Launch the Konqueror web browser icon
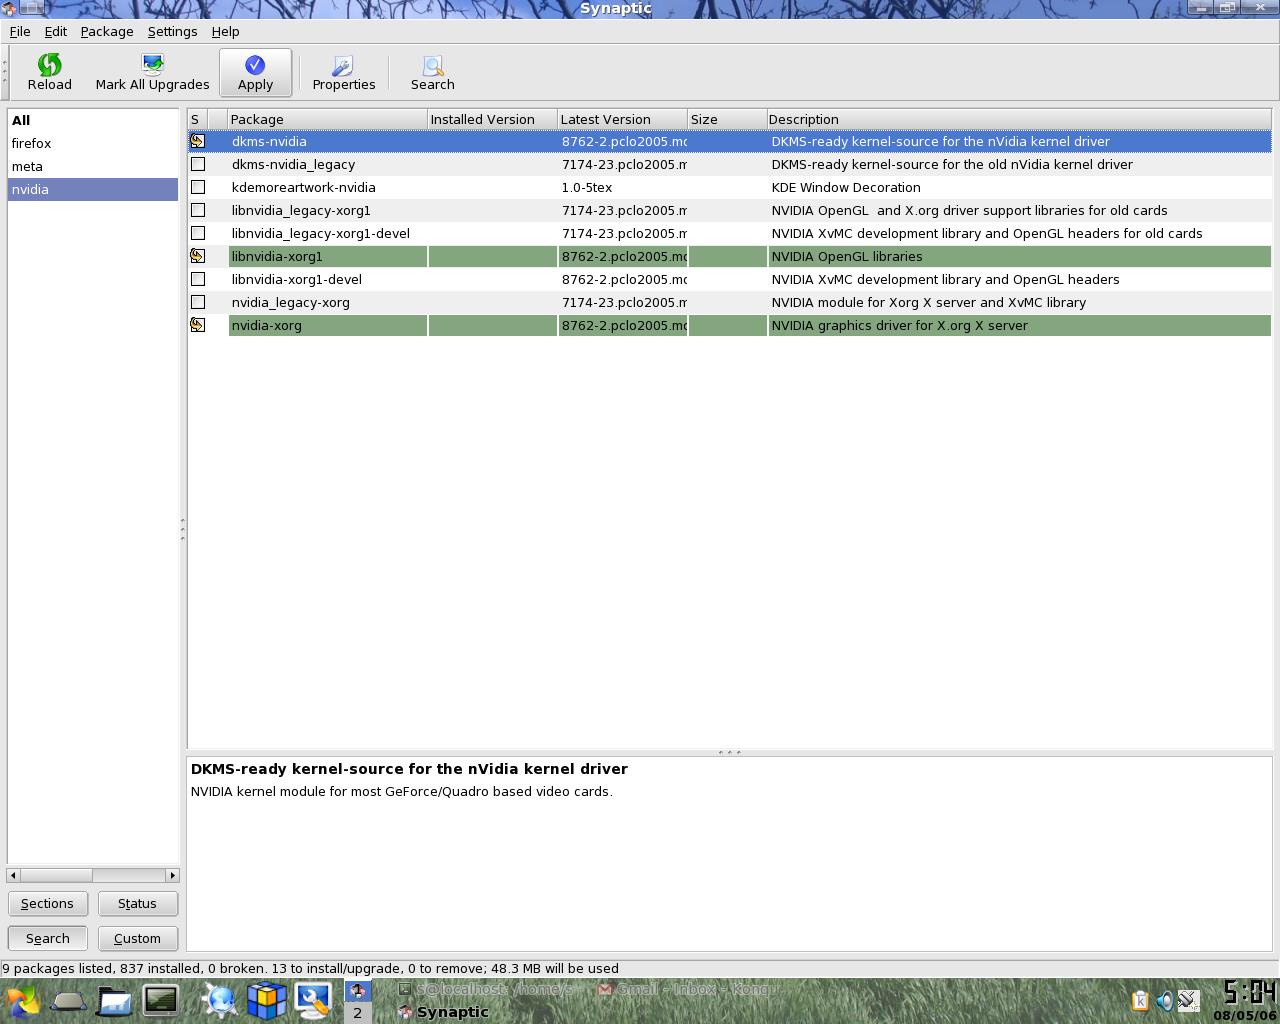The image size is (1280, 1024). coord(220,1000)
